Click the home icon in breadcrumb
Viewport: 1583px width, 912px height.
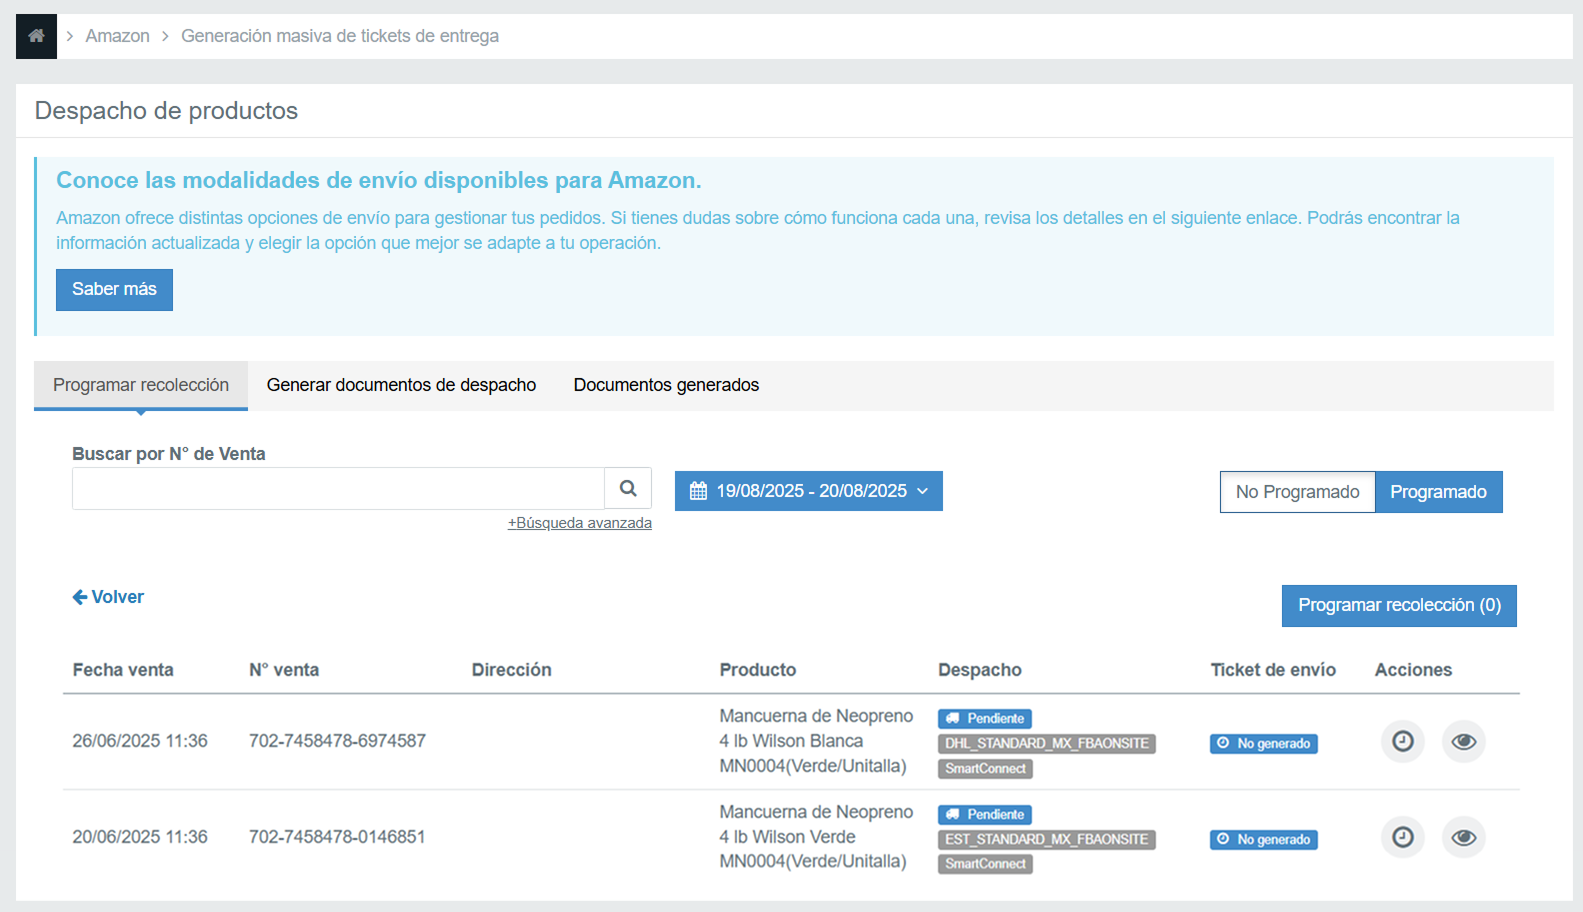(x=36, y=36)
